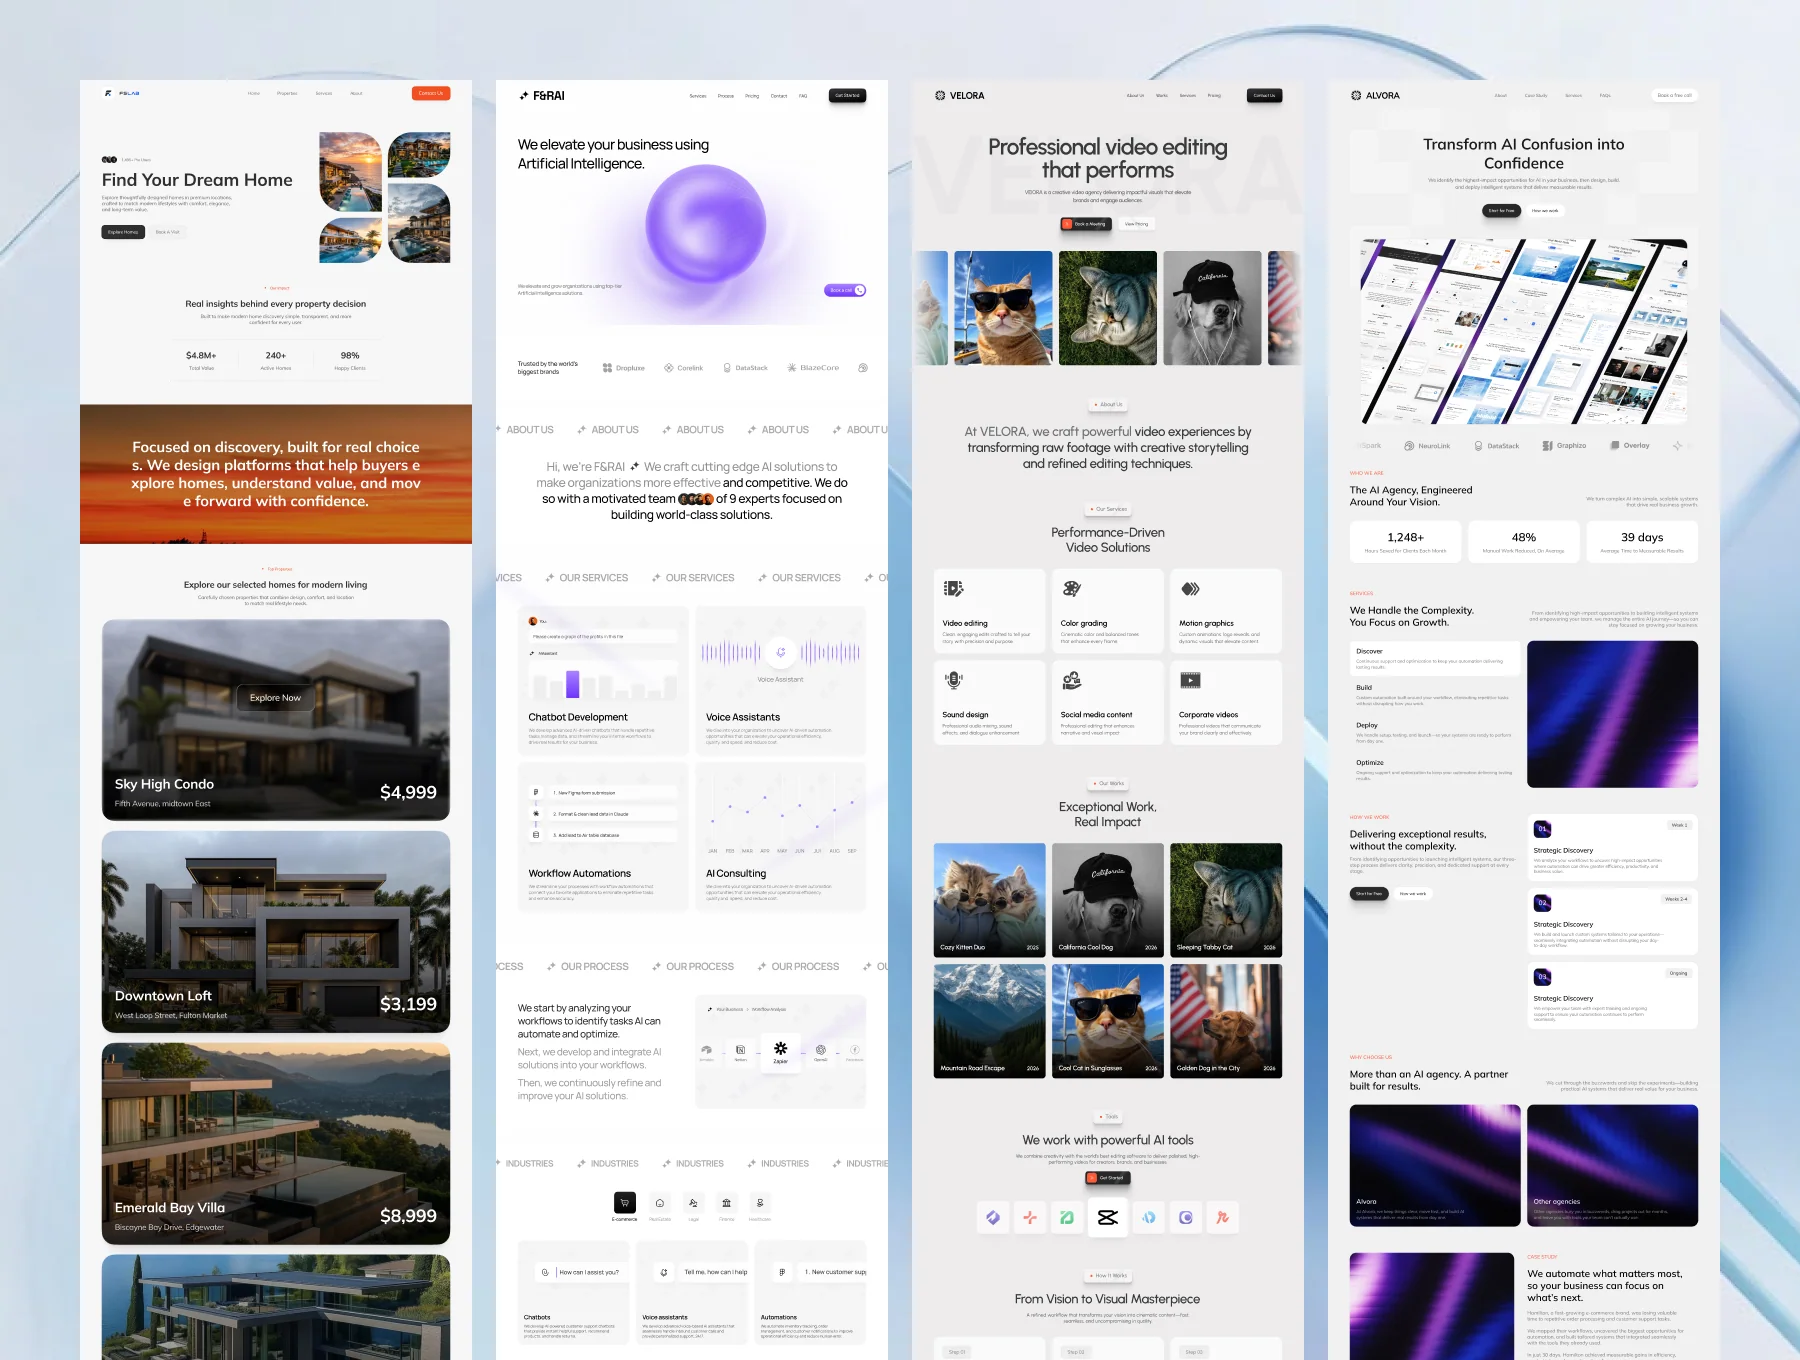Open Works in VELORA navigation

[1162, 96]
